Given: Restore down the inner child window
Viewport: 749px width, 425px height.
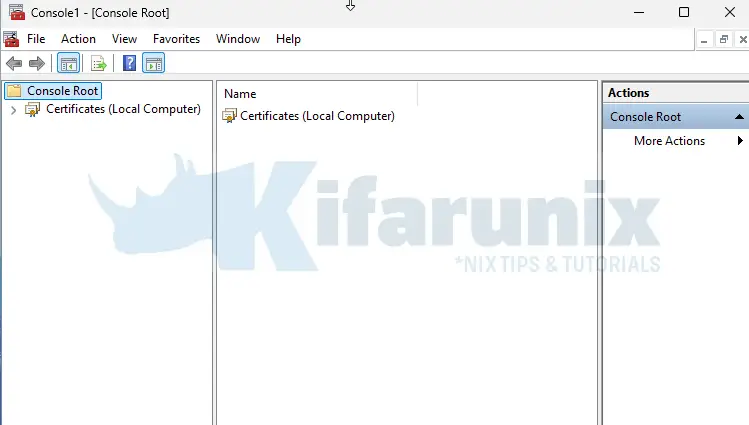Looking at the screenshot, I should tap(724, 40).
